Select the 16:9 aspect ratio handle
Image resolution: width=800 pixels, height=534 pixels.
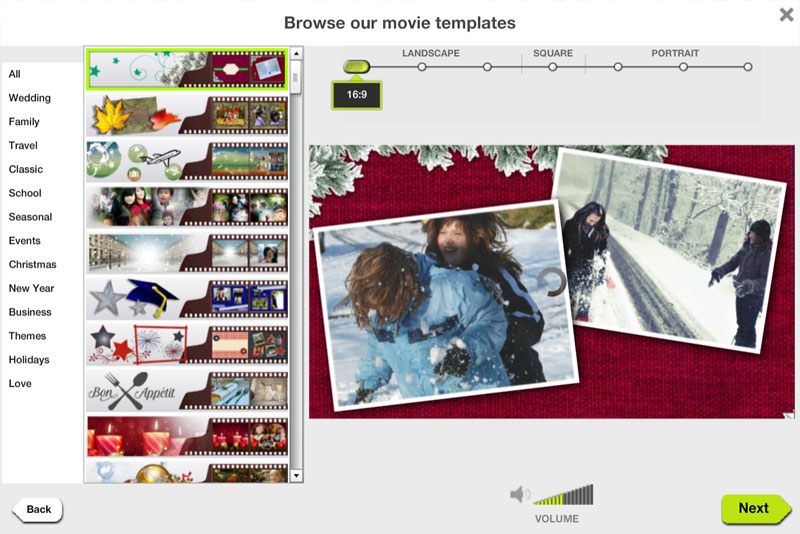[x=356, y=67]
